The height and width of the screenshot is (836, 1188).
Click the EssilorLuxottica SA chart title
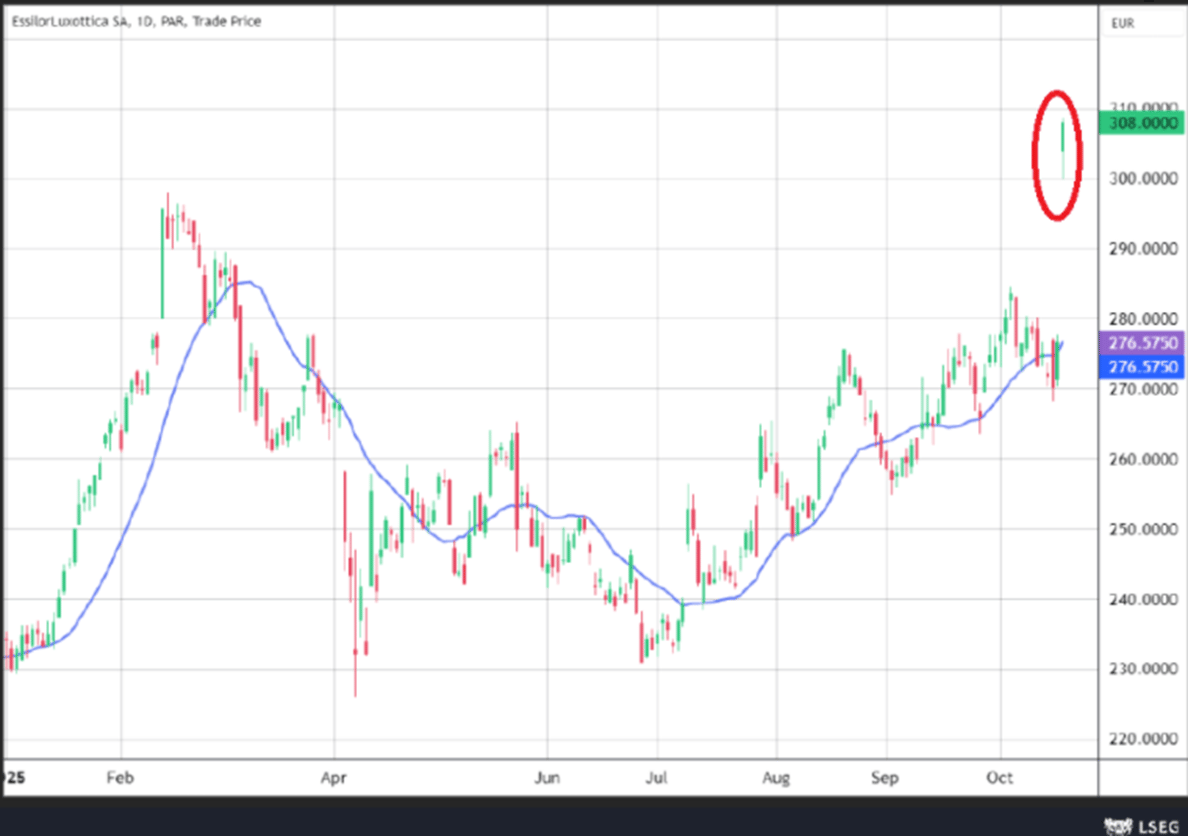coord(136,22)
